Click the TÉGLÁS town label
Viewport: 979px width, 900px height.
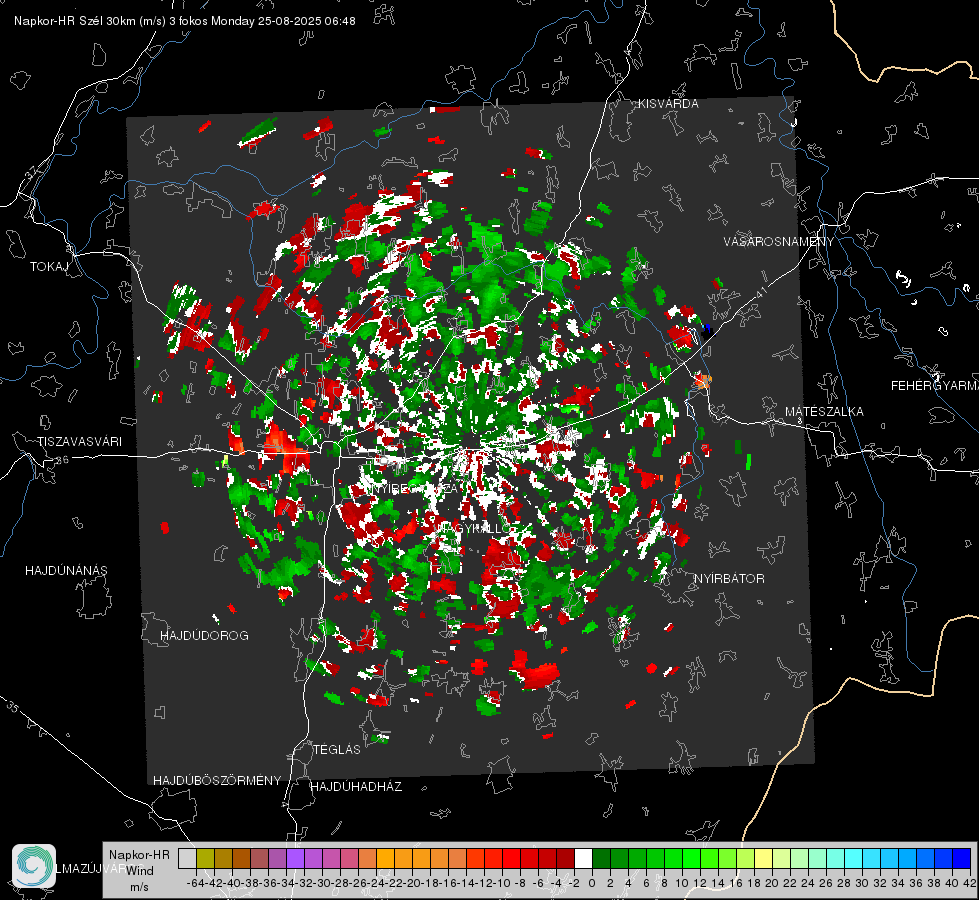pyautogui.click(x=337, y=749)
